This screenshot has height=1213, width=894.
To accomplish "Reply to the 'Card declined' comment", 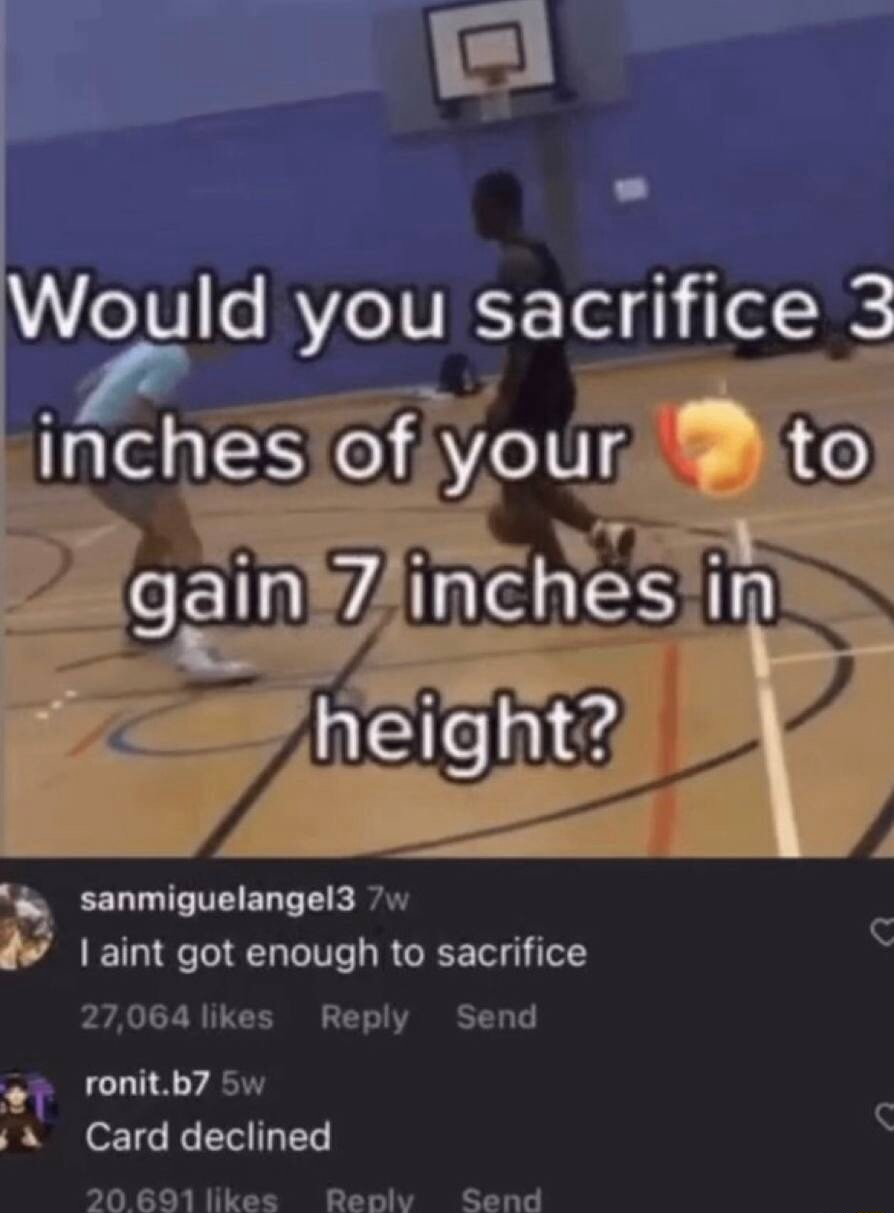I will click(x=369, y=1198).
